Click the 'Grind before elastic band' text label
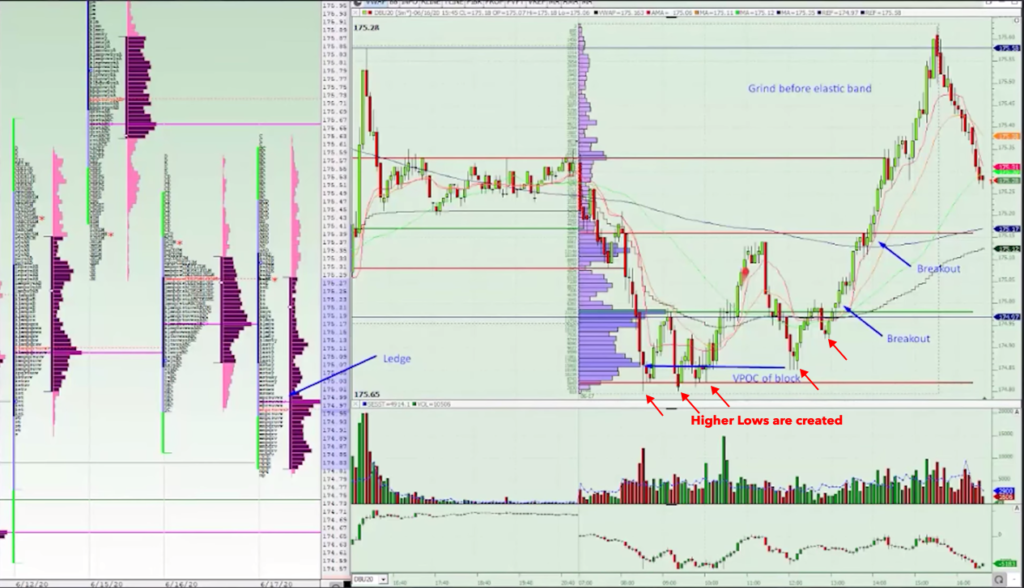Viewport: 1024px width, 588px height. [810, 88]
